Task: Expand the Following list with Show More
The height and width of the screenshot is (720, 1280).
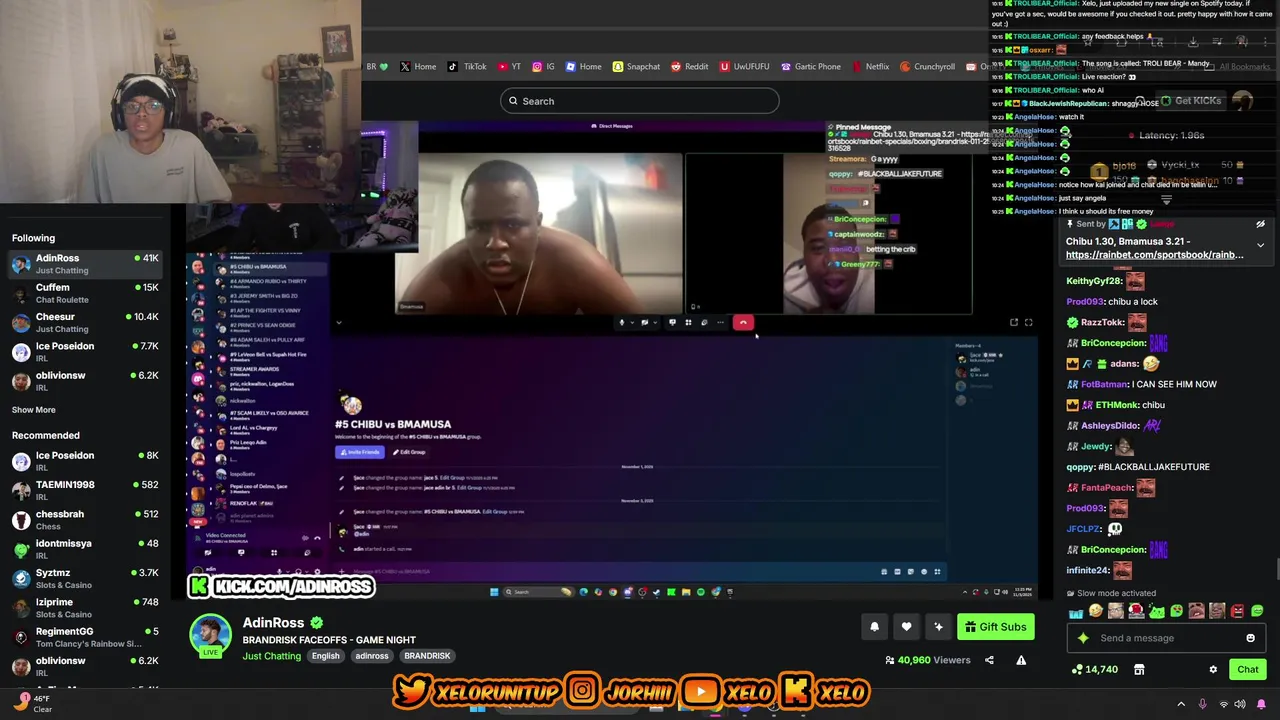Action: point(34,410)
